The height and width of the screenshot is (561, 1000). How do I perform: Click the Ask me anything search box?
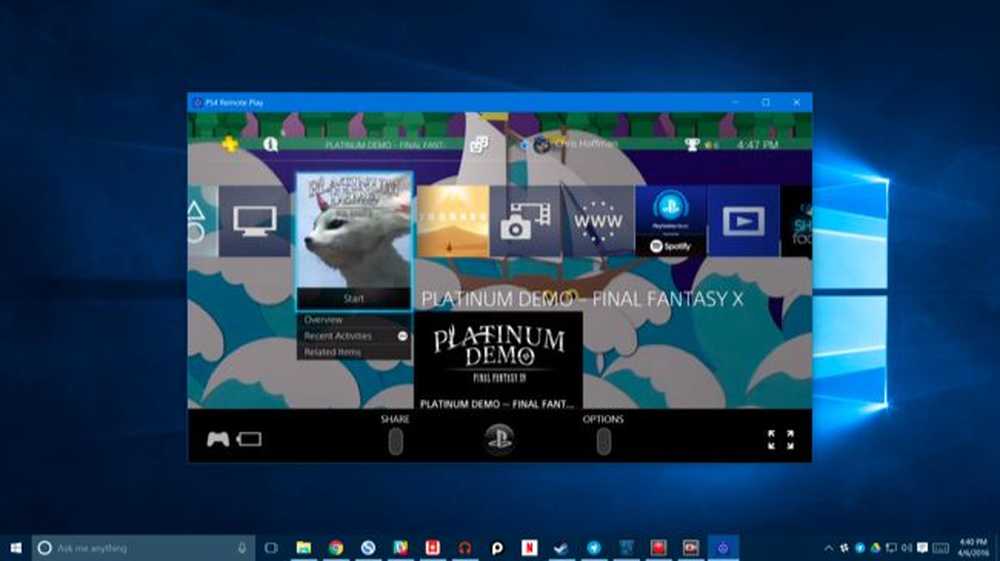pos(143,548)
